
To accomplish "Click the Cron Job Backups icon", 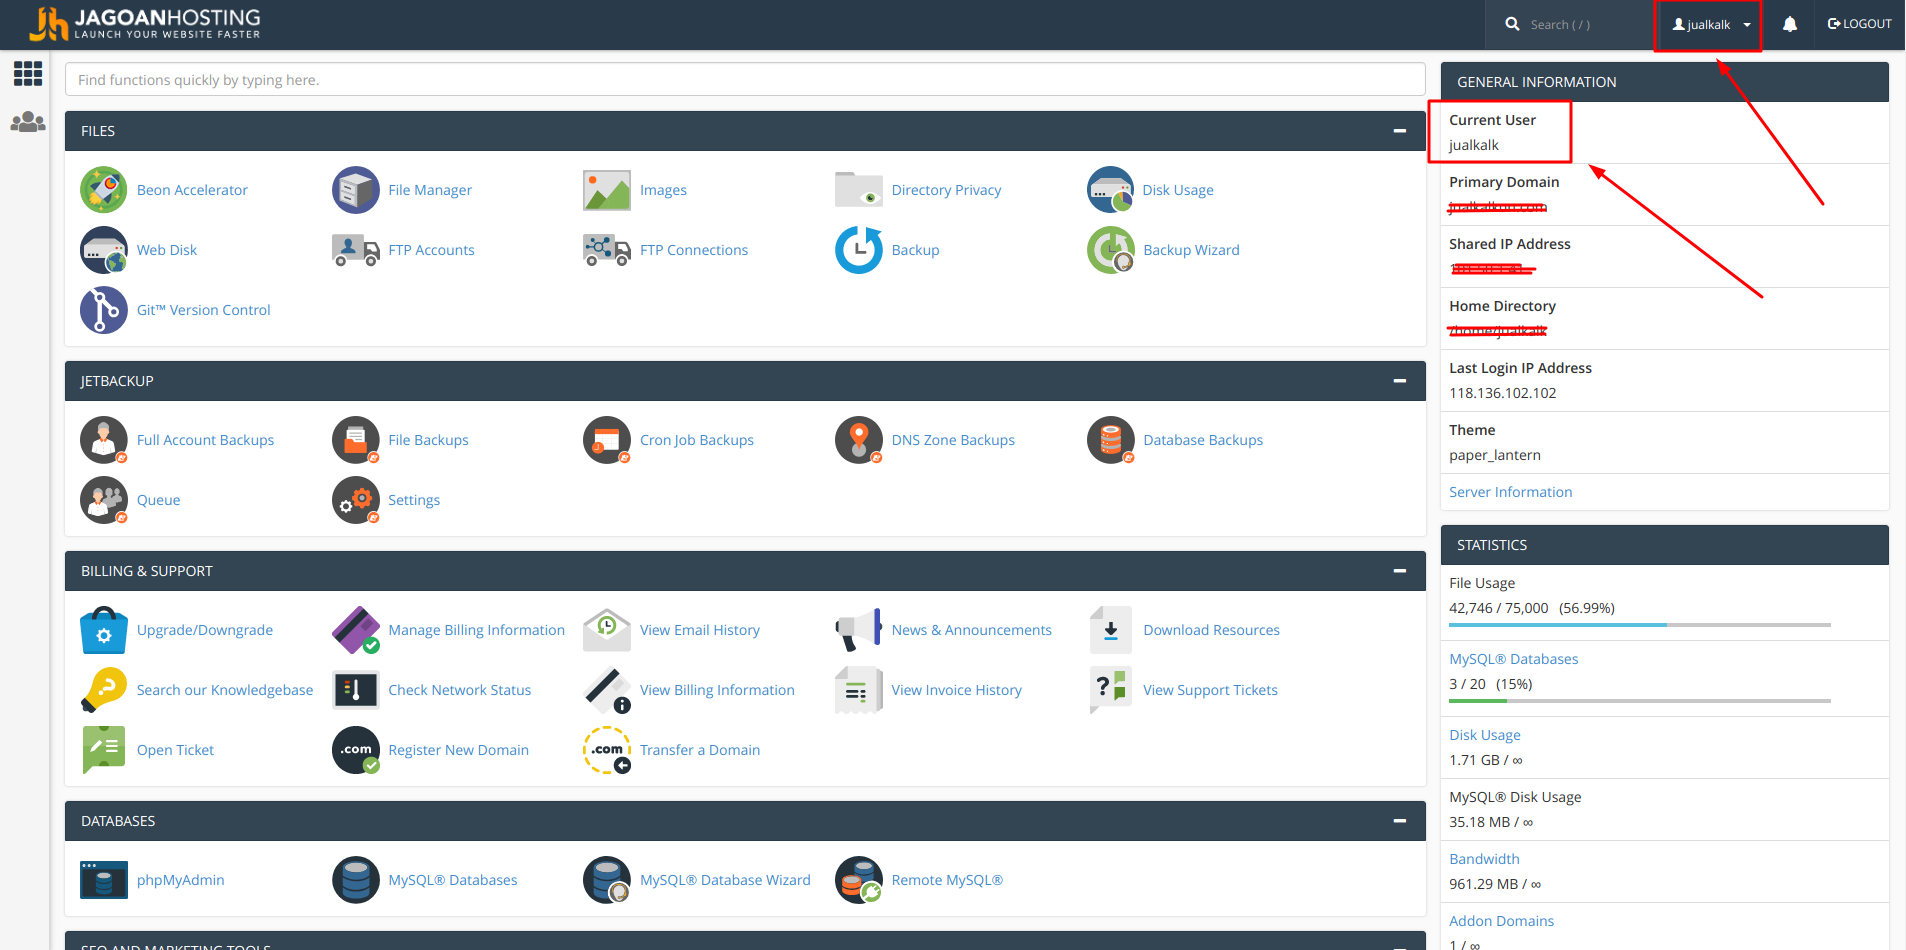I will tap(607, 440).
